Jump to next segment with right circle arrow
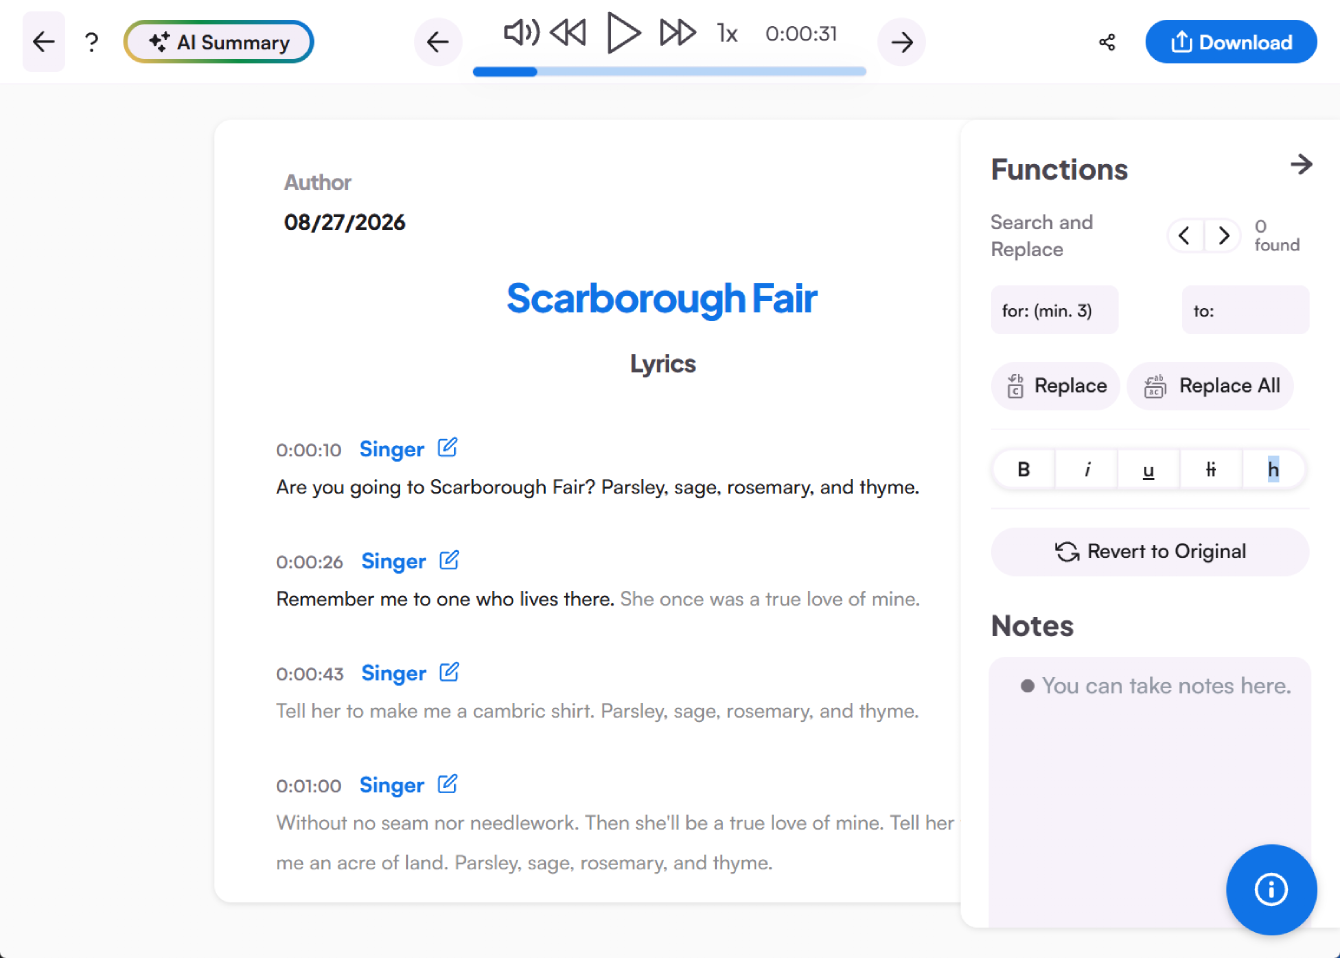This screenshot has height=958, width=1340. 902,42
